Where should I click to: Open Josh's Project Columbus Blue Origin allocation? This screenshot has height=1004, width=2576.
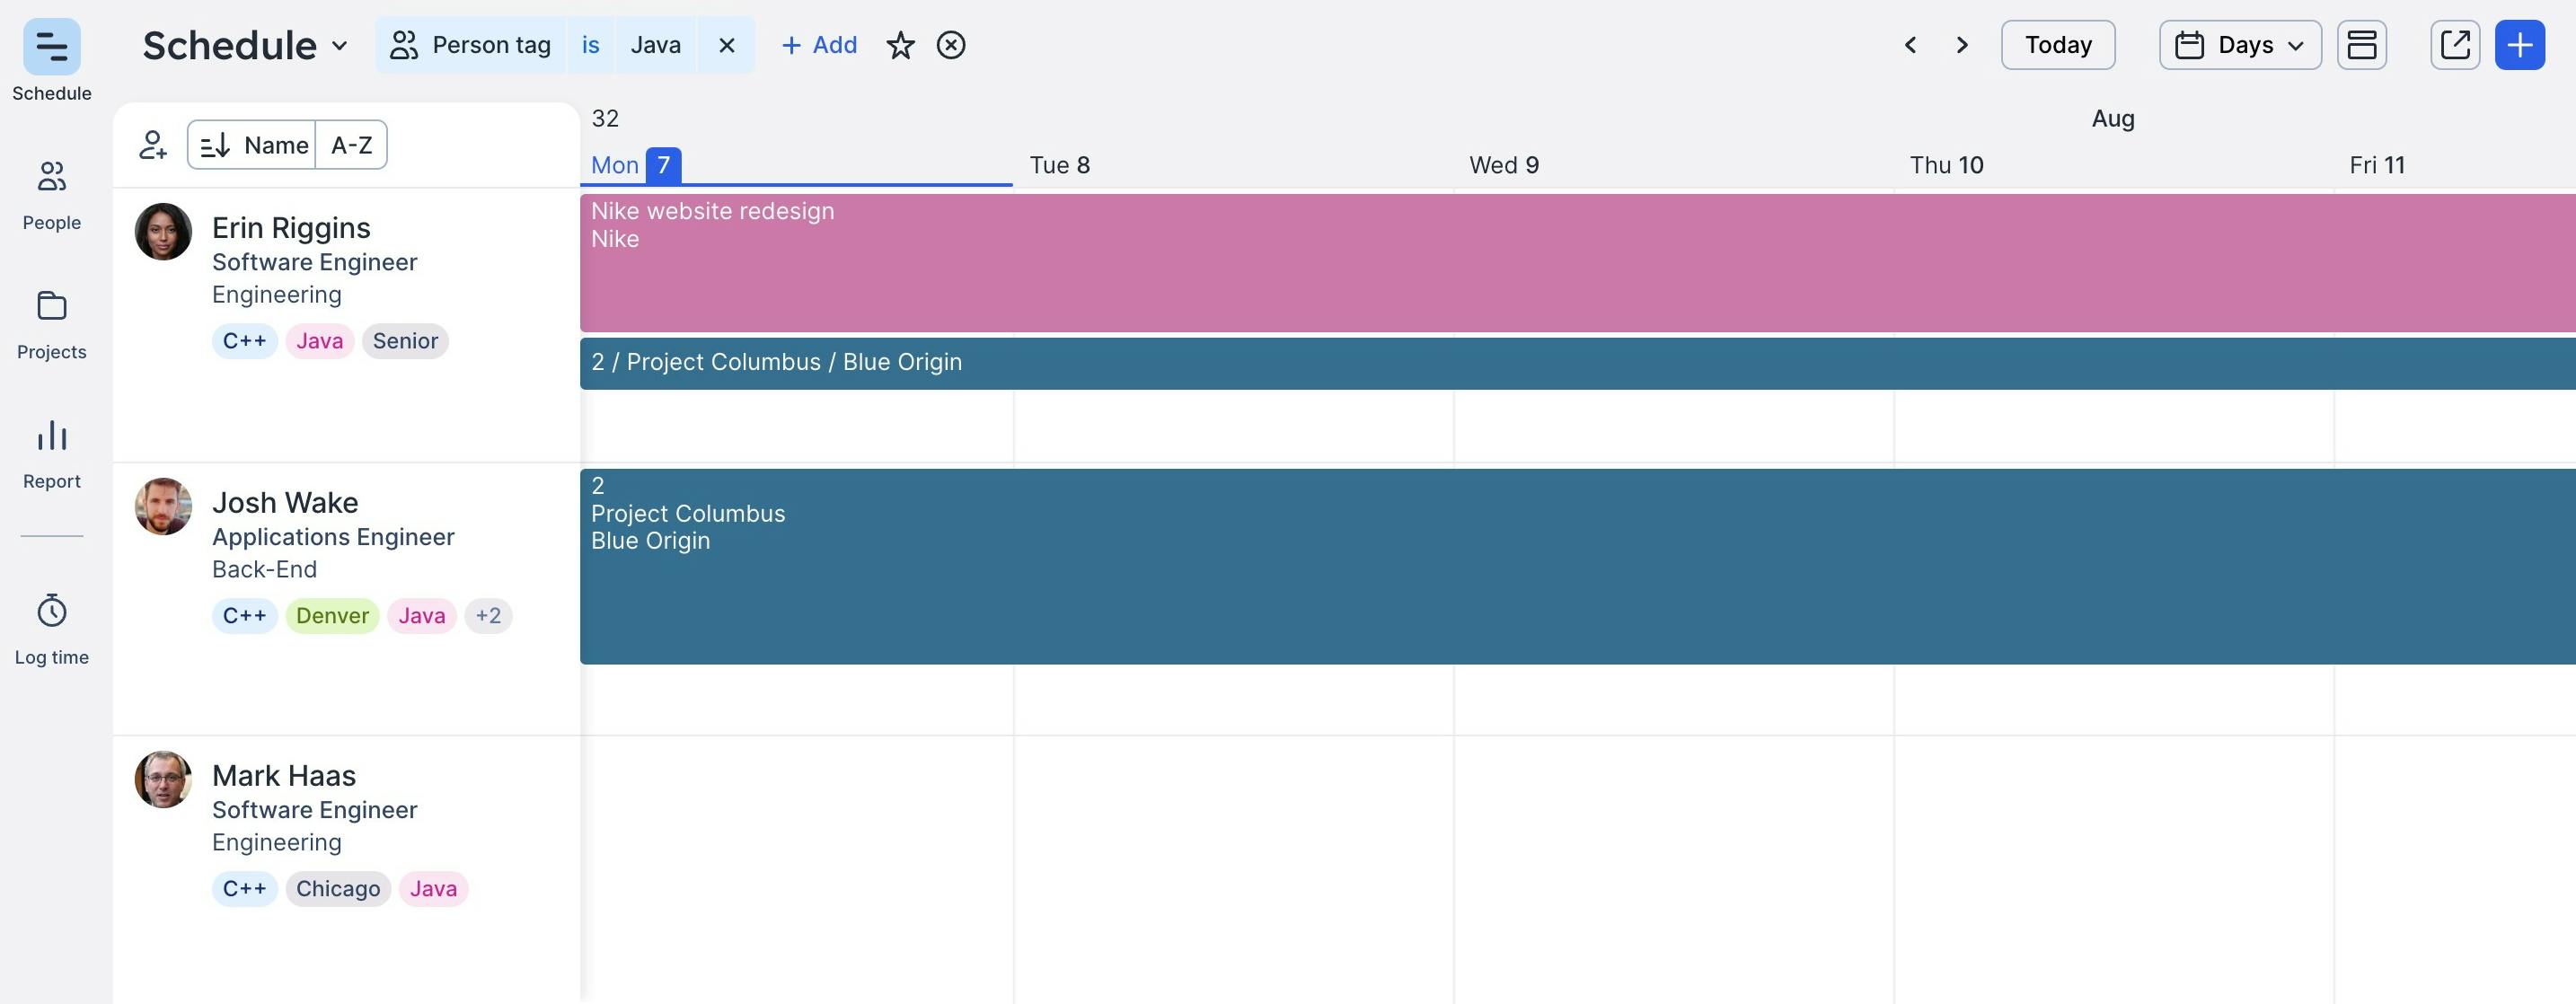[x=1578, y=566]
